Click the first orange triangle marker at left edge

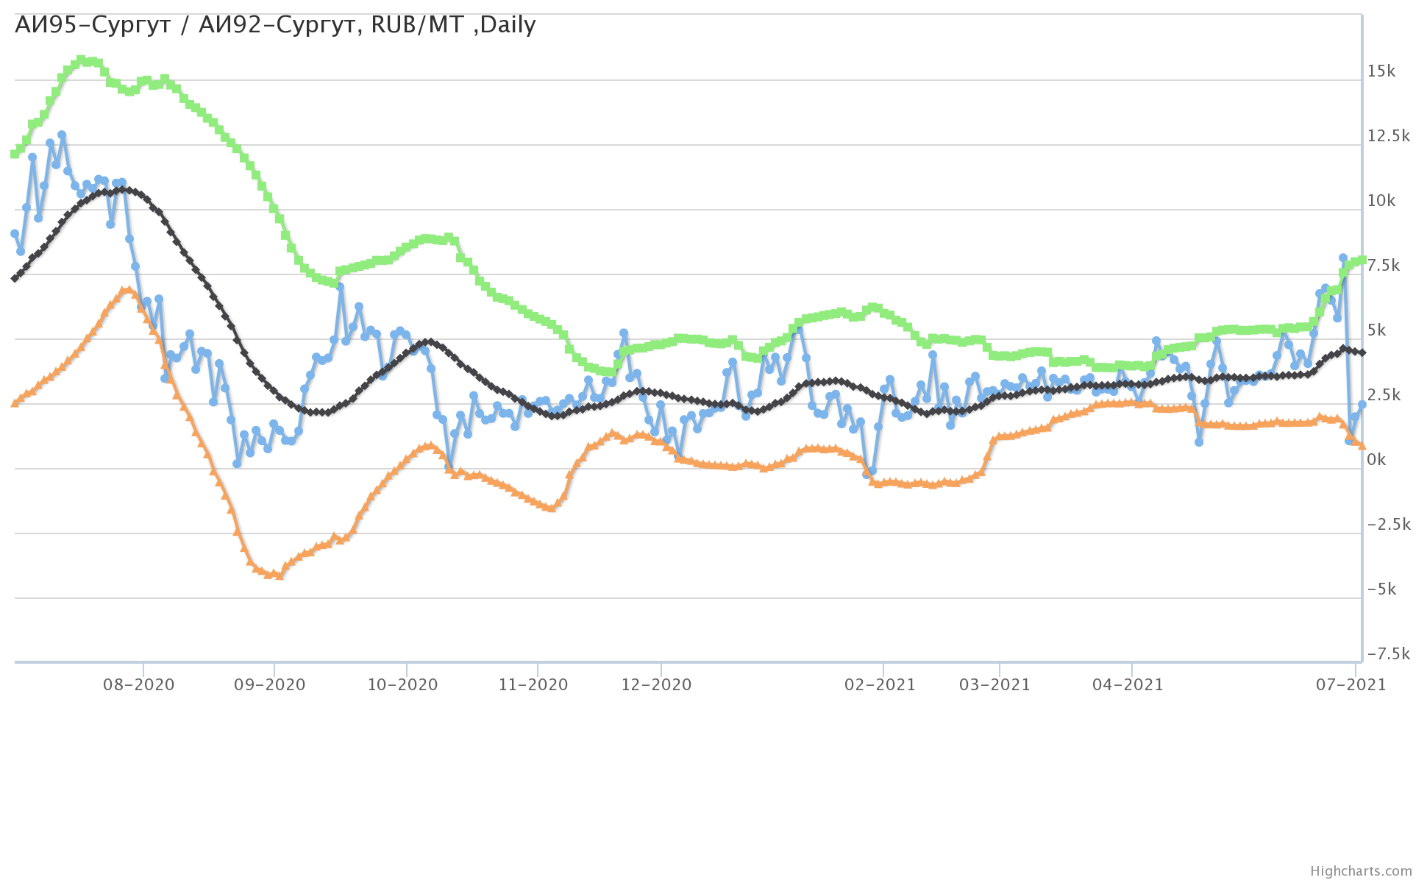tap(14, 403)
